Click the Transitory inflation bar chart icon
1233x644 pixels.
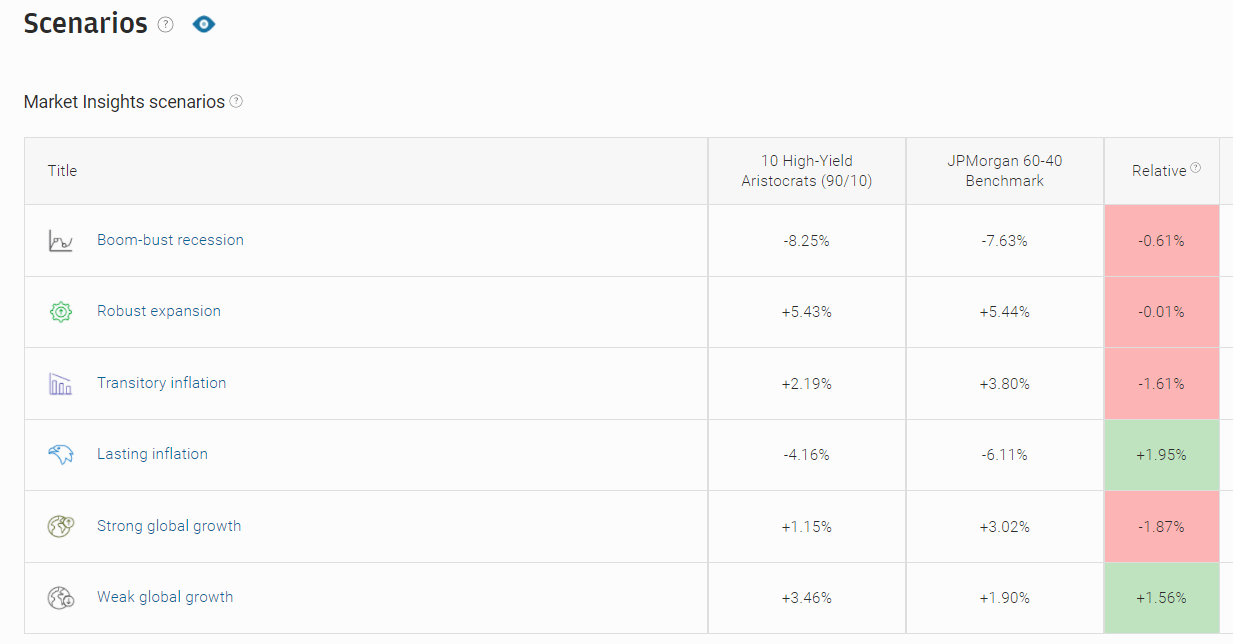click(61, 384)
